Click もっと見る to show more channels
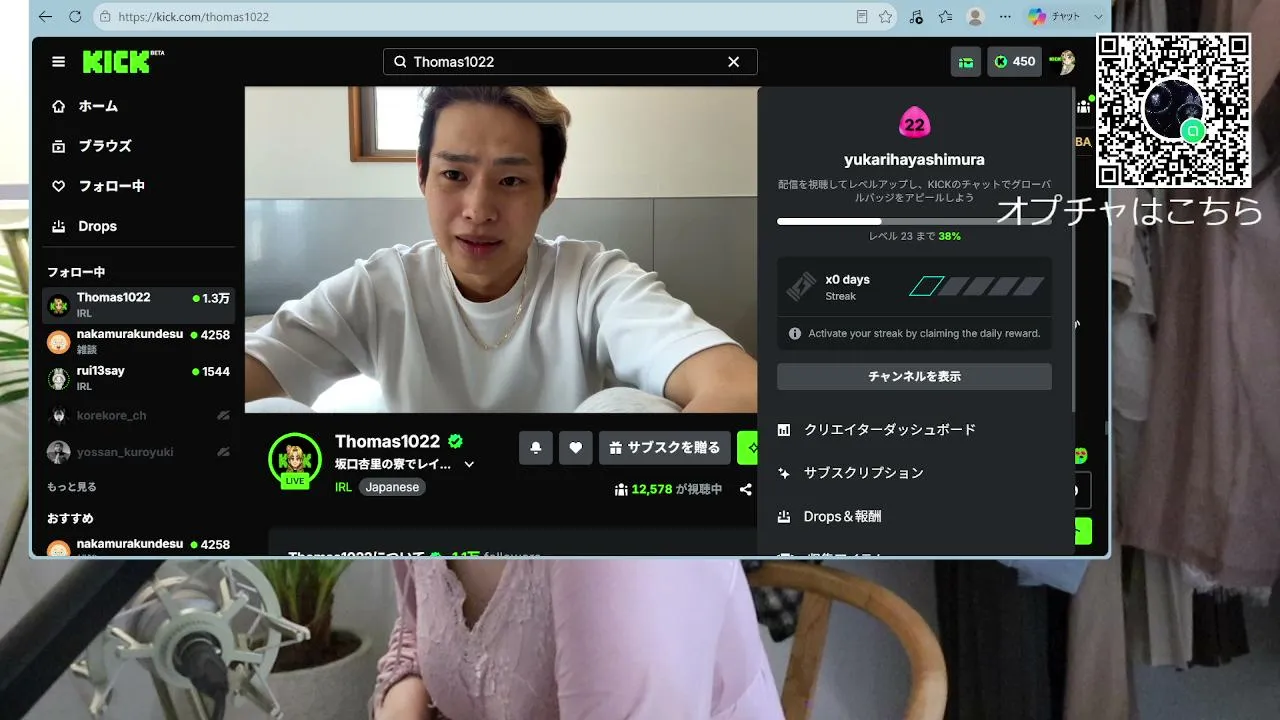The height and width of the screenshot is (720, 1280). 72,487
